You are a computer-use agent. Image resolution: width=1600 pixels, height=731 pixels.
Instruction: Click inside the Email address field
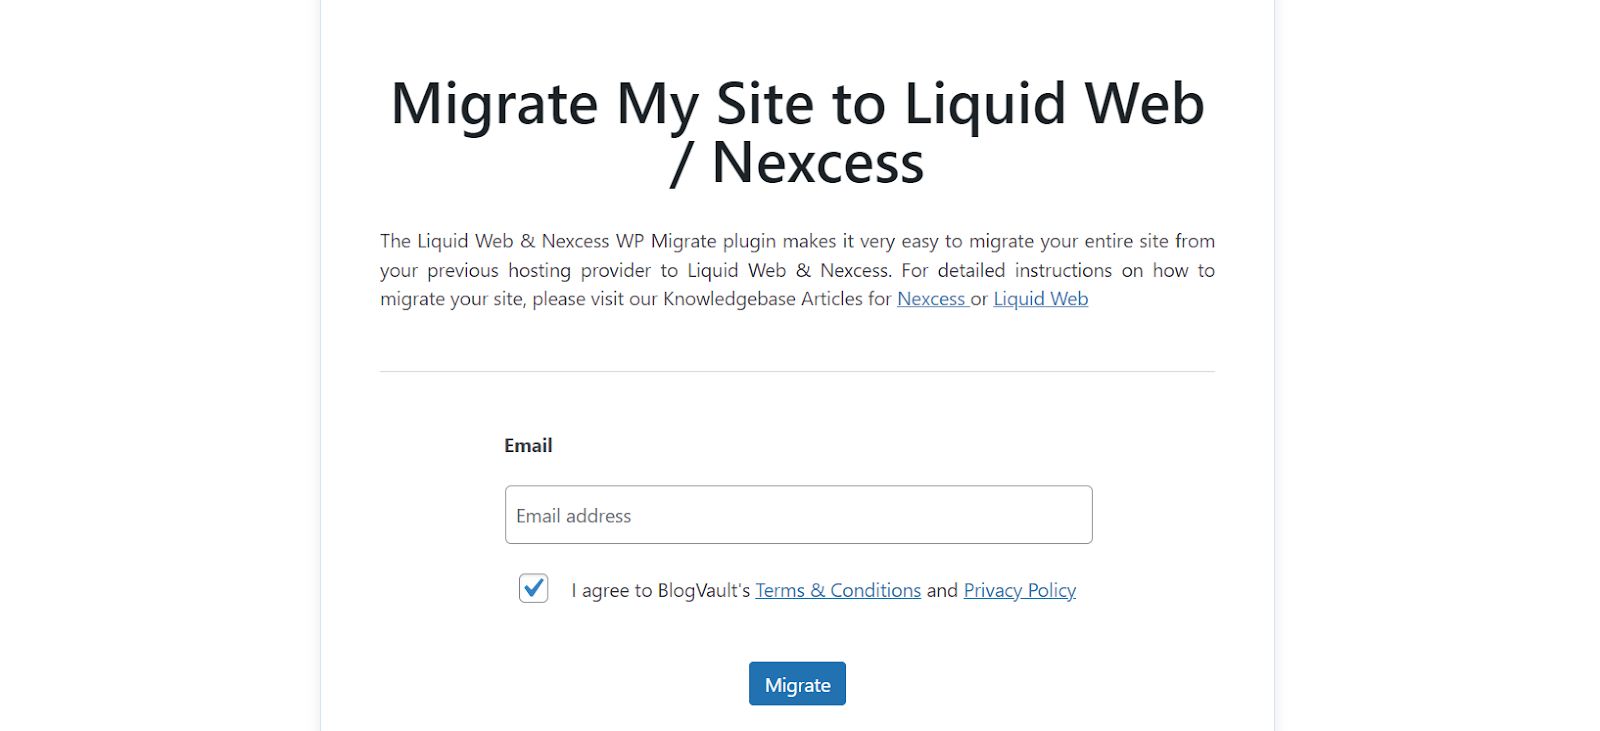(797, 514)
